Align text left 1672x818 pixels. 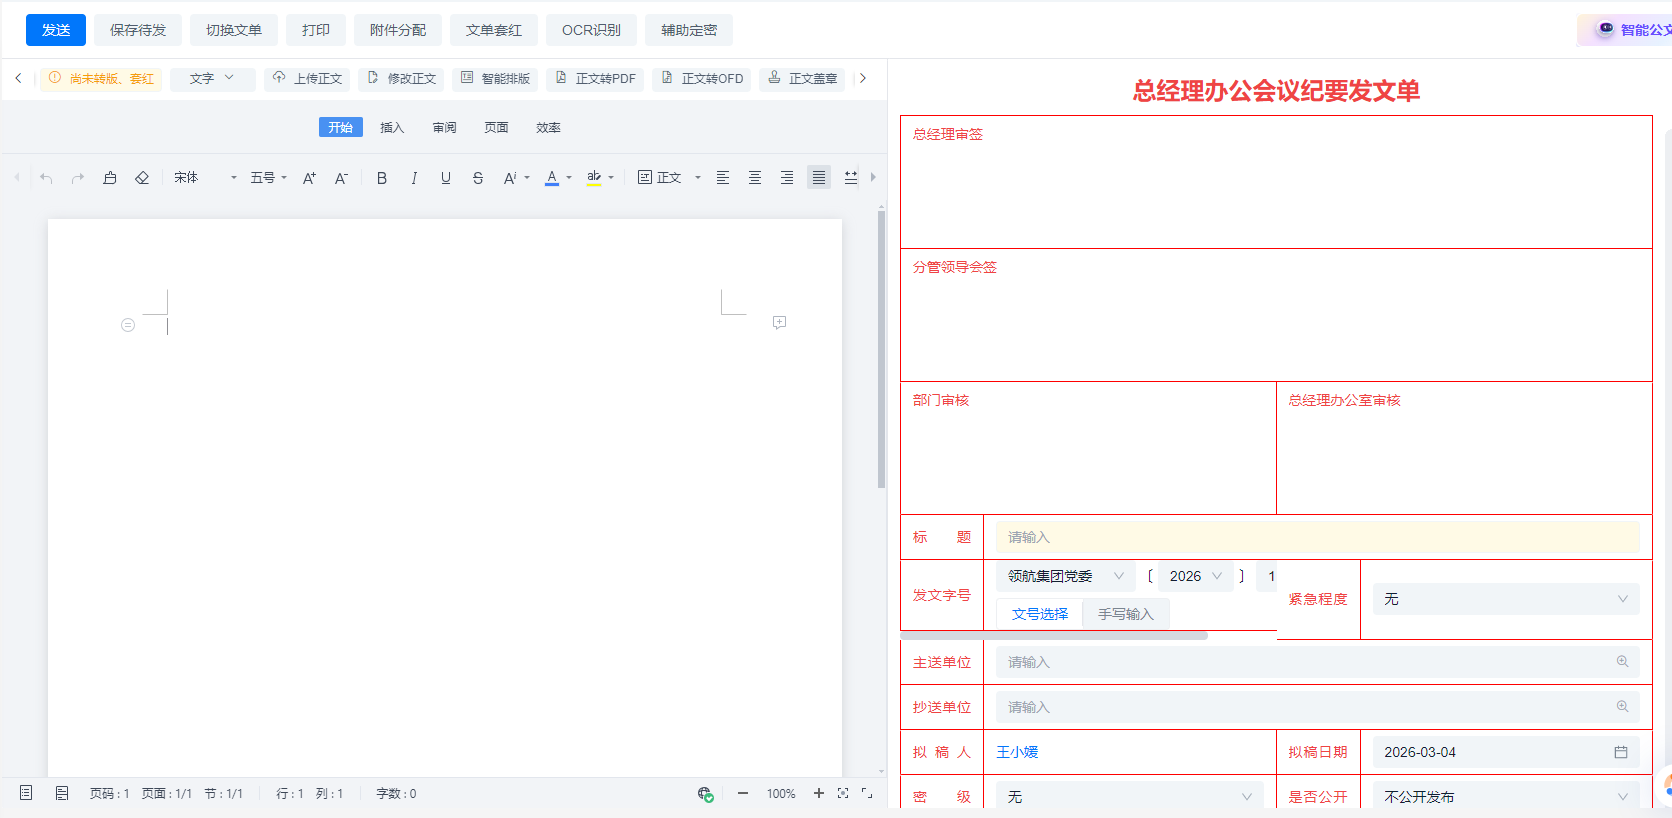pyautogui.click(x=723, y=178)
